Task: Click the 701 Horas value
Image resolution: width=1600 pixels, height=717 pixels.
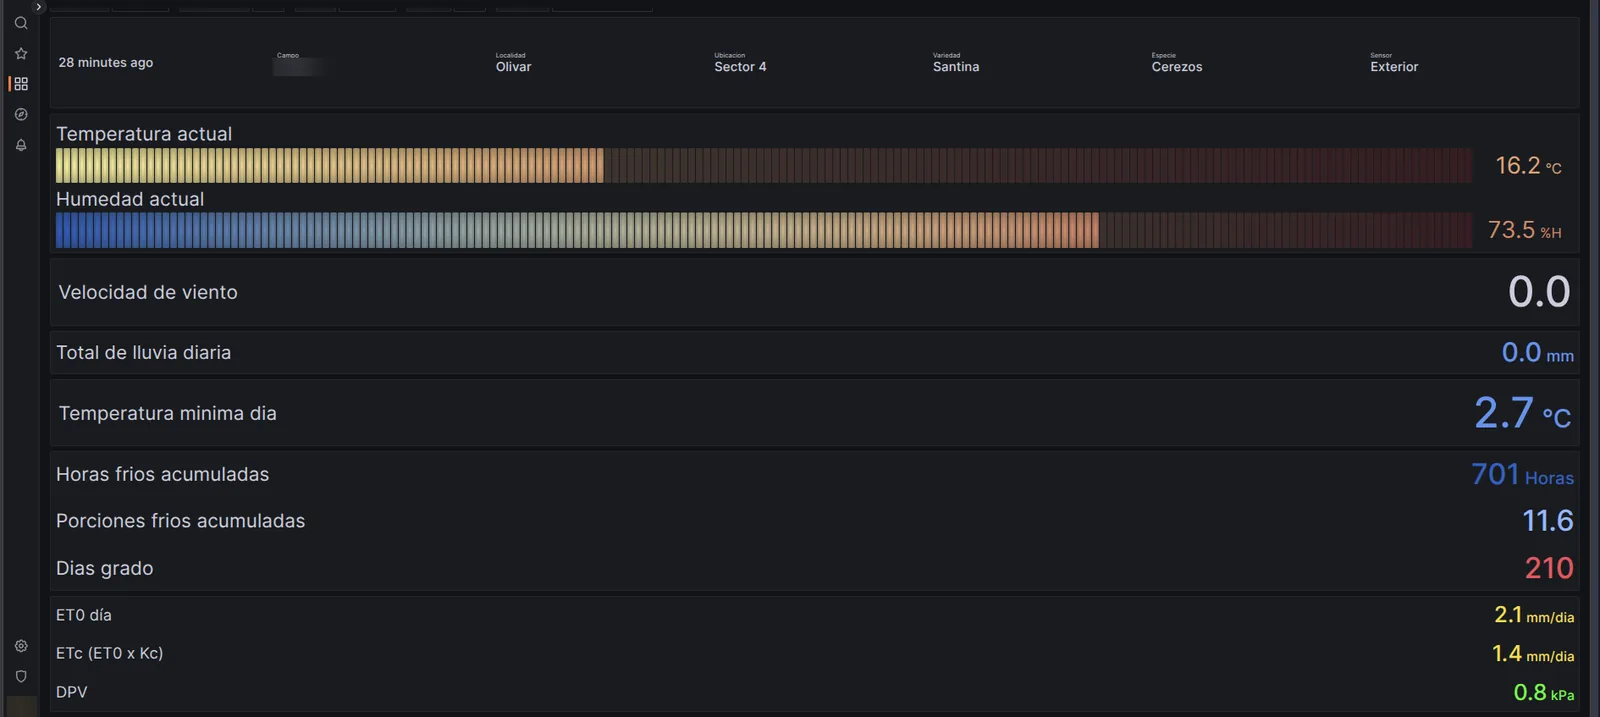Action: pyautogui.click(x=1522, y=474)
